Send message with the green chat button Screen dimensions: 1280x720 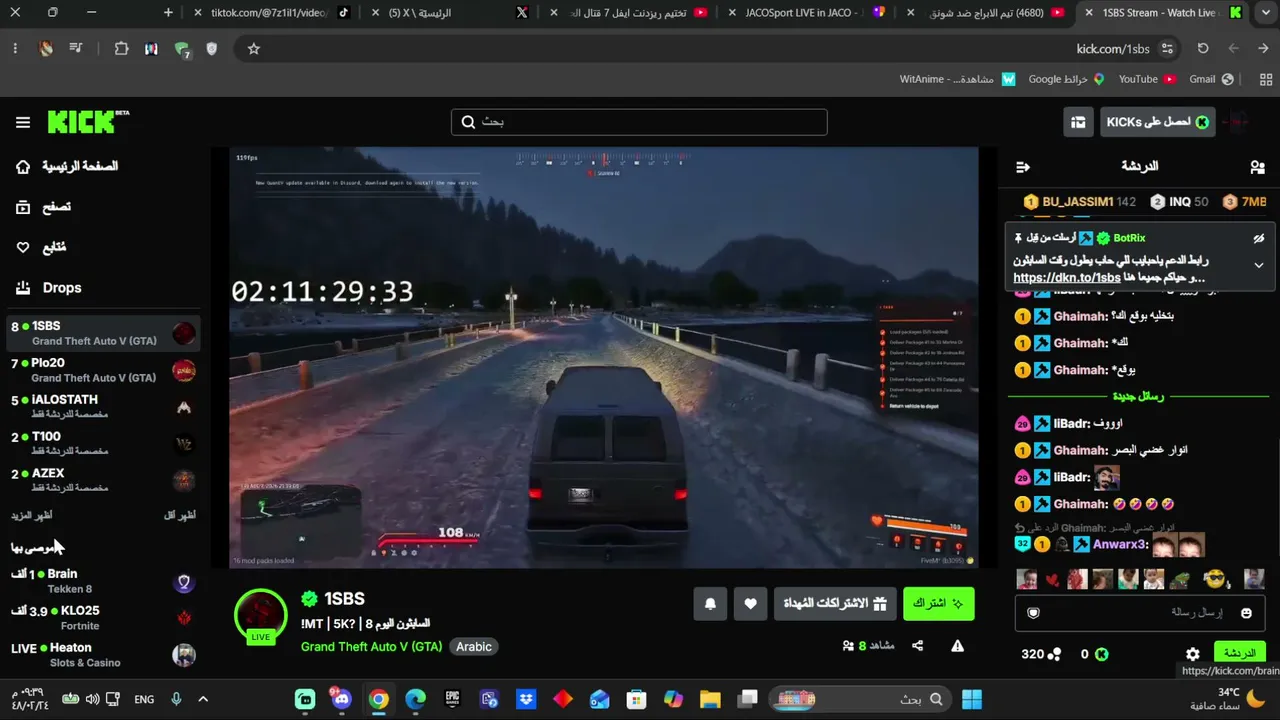tap(1239, 653)
